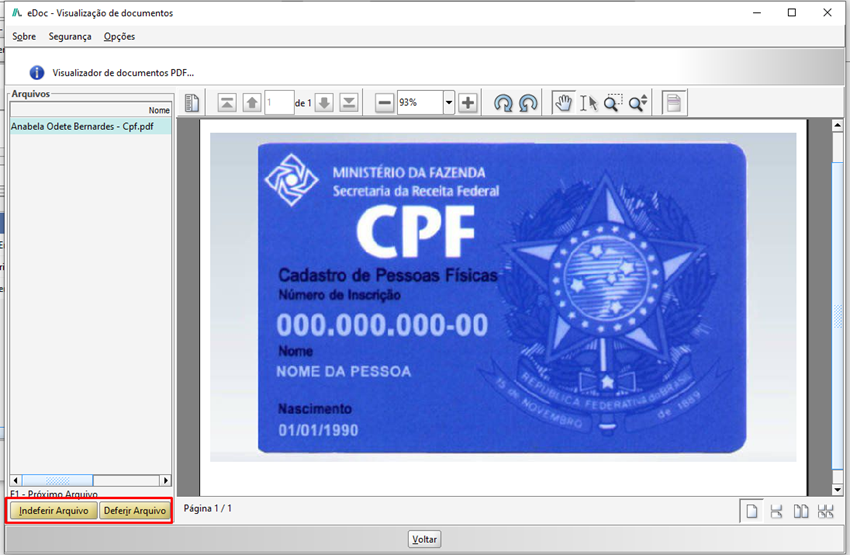Select the dynamic zoom tool
850x555 pixels.
[638, 102]
